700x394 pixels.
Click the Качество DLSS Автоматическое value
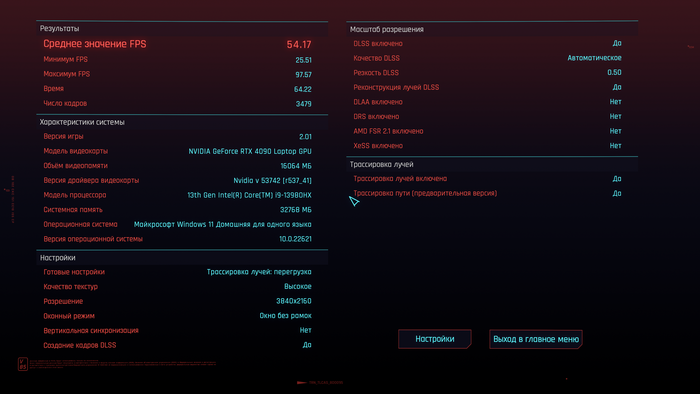594,58
